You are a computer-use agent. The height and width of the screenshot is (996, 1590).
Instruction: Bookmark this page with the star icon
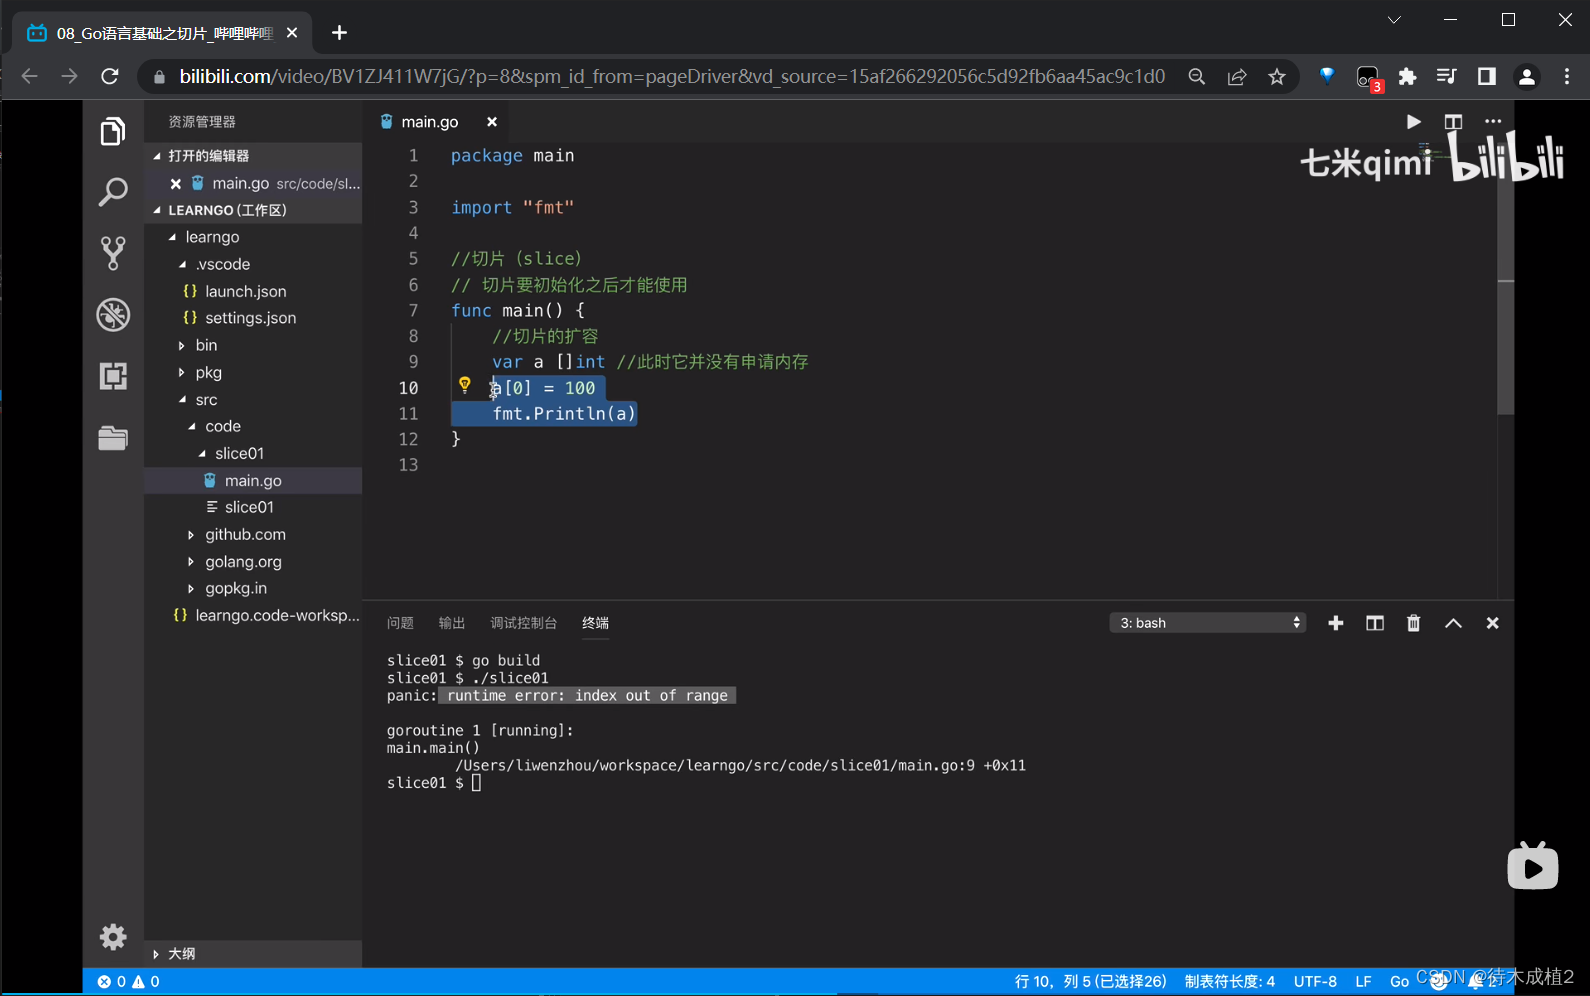1277,76
